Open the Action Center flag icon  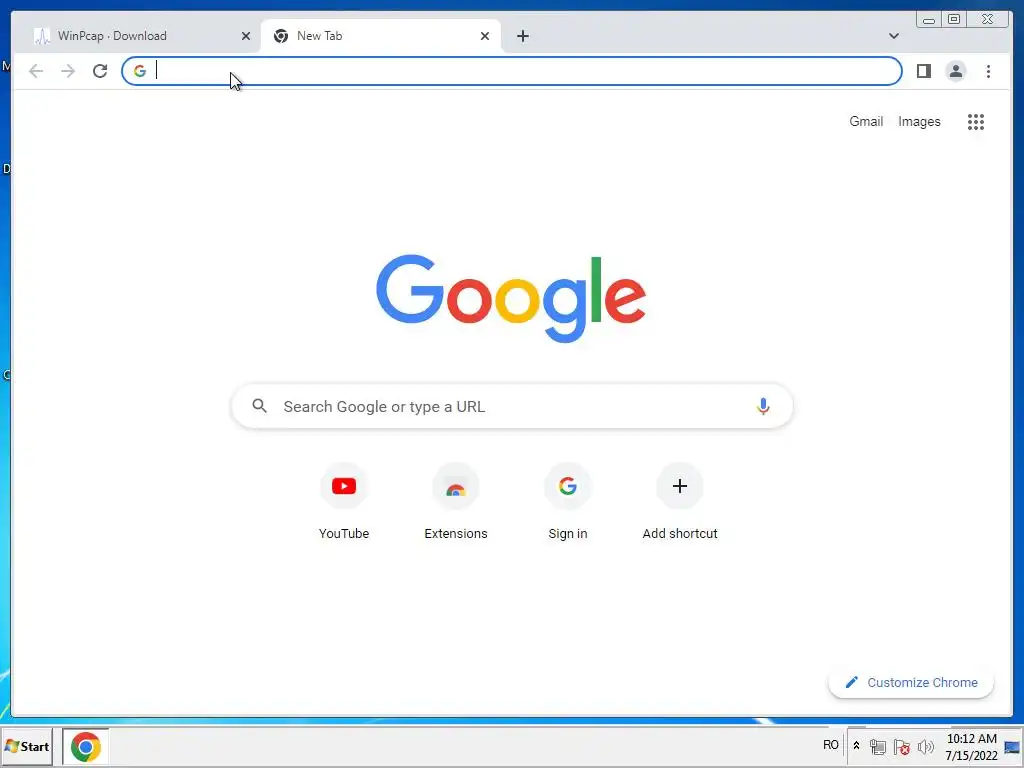pos(902,746)
